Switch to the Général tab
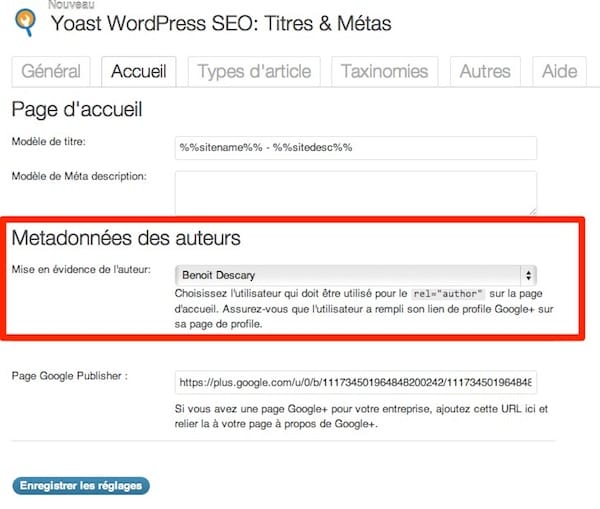Screen dimensions: 600x509 coord(50,72)
